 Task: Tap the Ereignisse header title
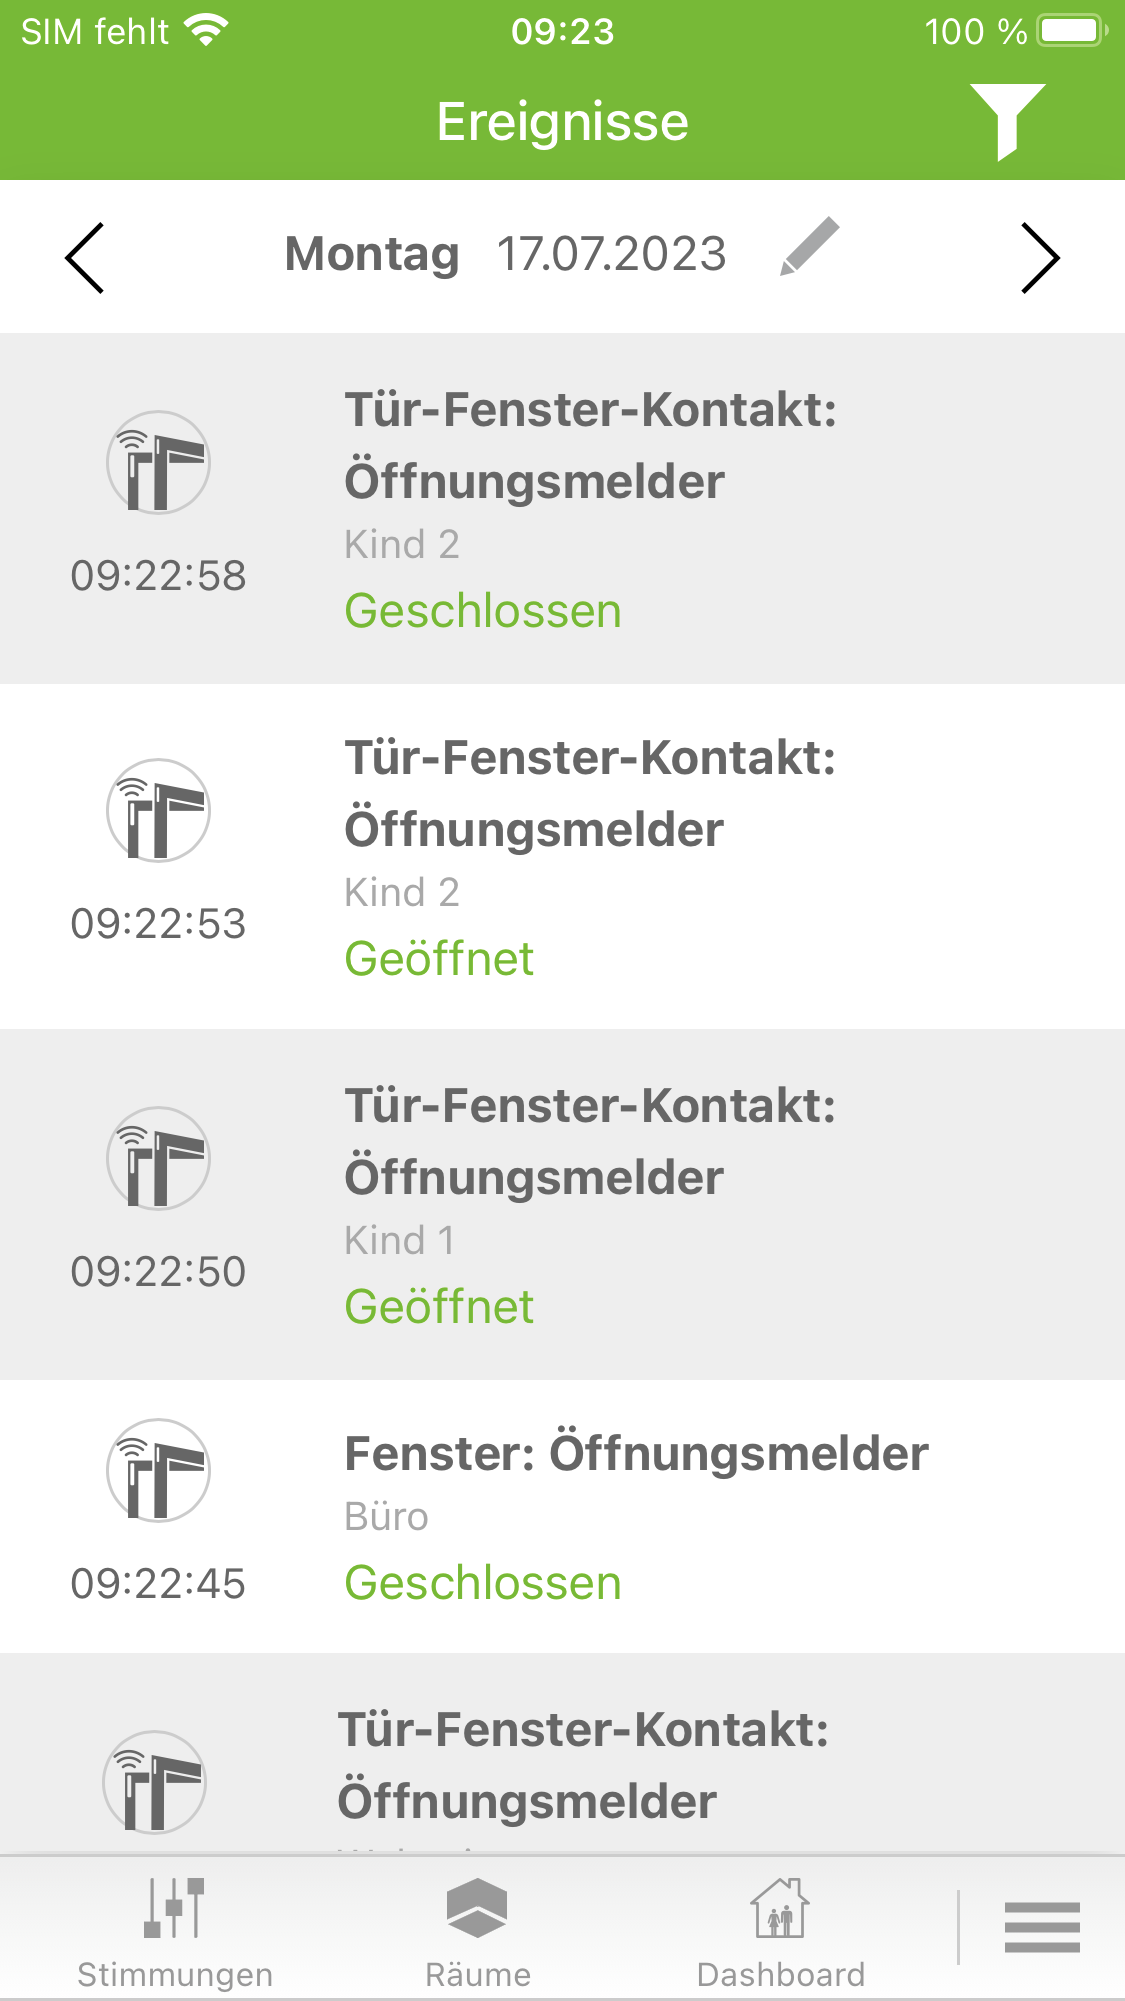click(562, 122)
